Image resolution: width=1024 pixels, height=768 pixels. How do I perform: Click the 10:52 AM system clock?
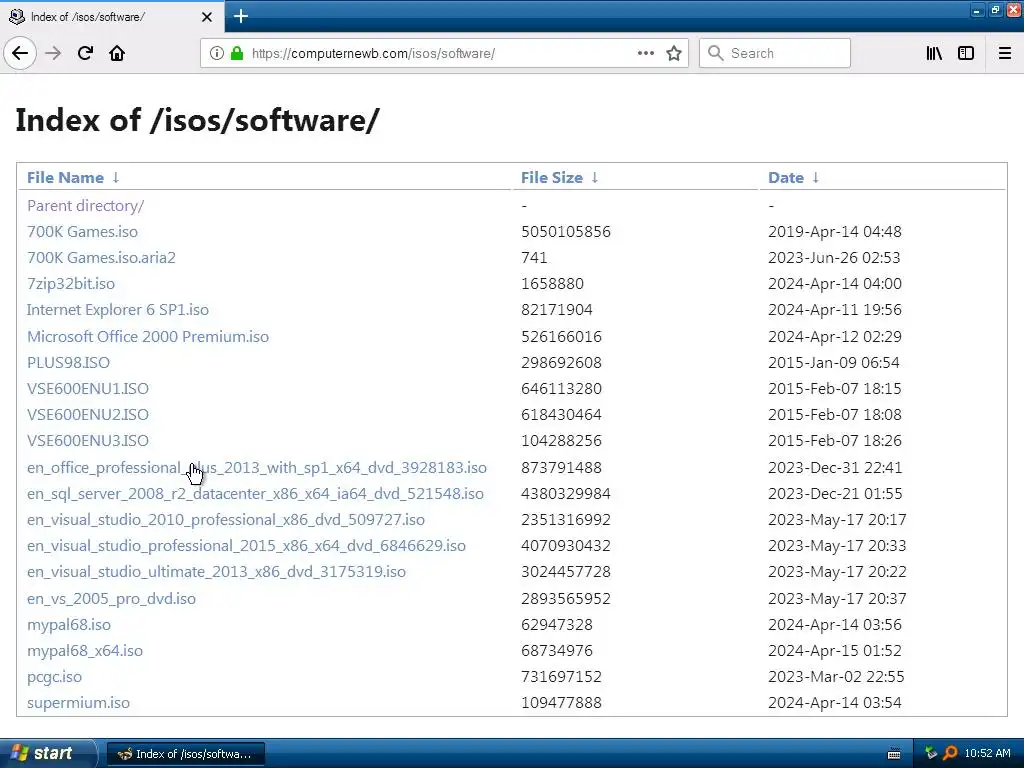coord(987,754)
